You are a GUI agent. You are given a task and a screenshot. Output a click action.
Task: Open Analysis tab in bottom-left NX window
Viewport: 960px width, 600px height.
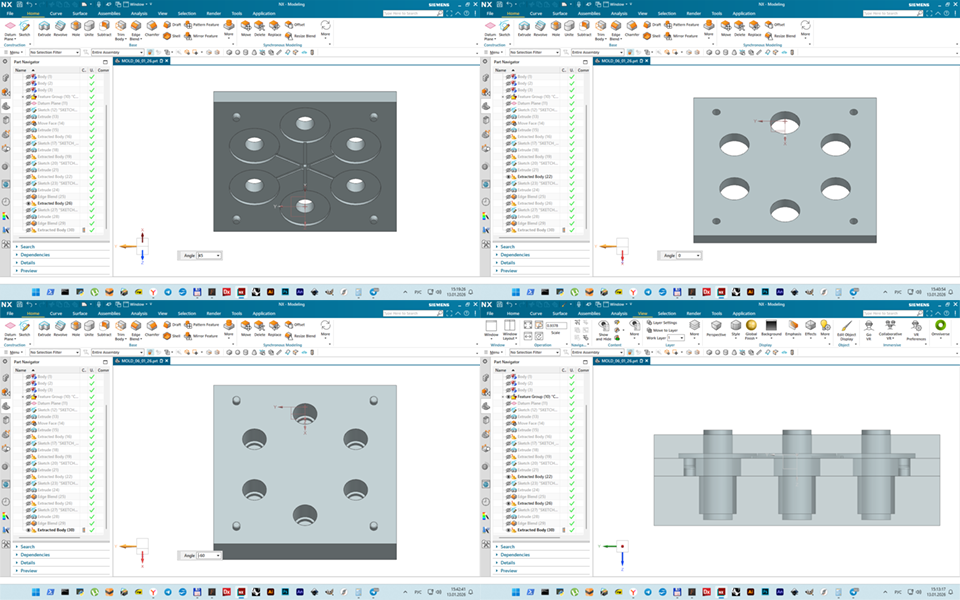[139, 313]
